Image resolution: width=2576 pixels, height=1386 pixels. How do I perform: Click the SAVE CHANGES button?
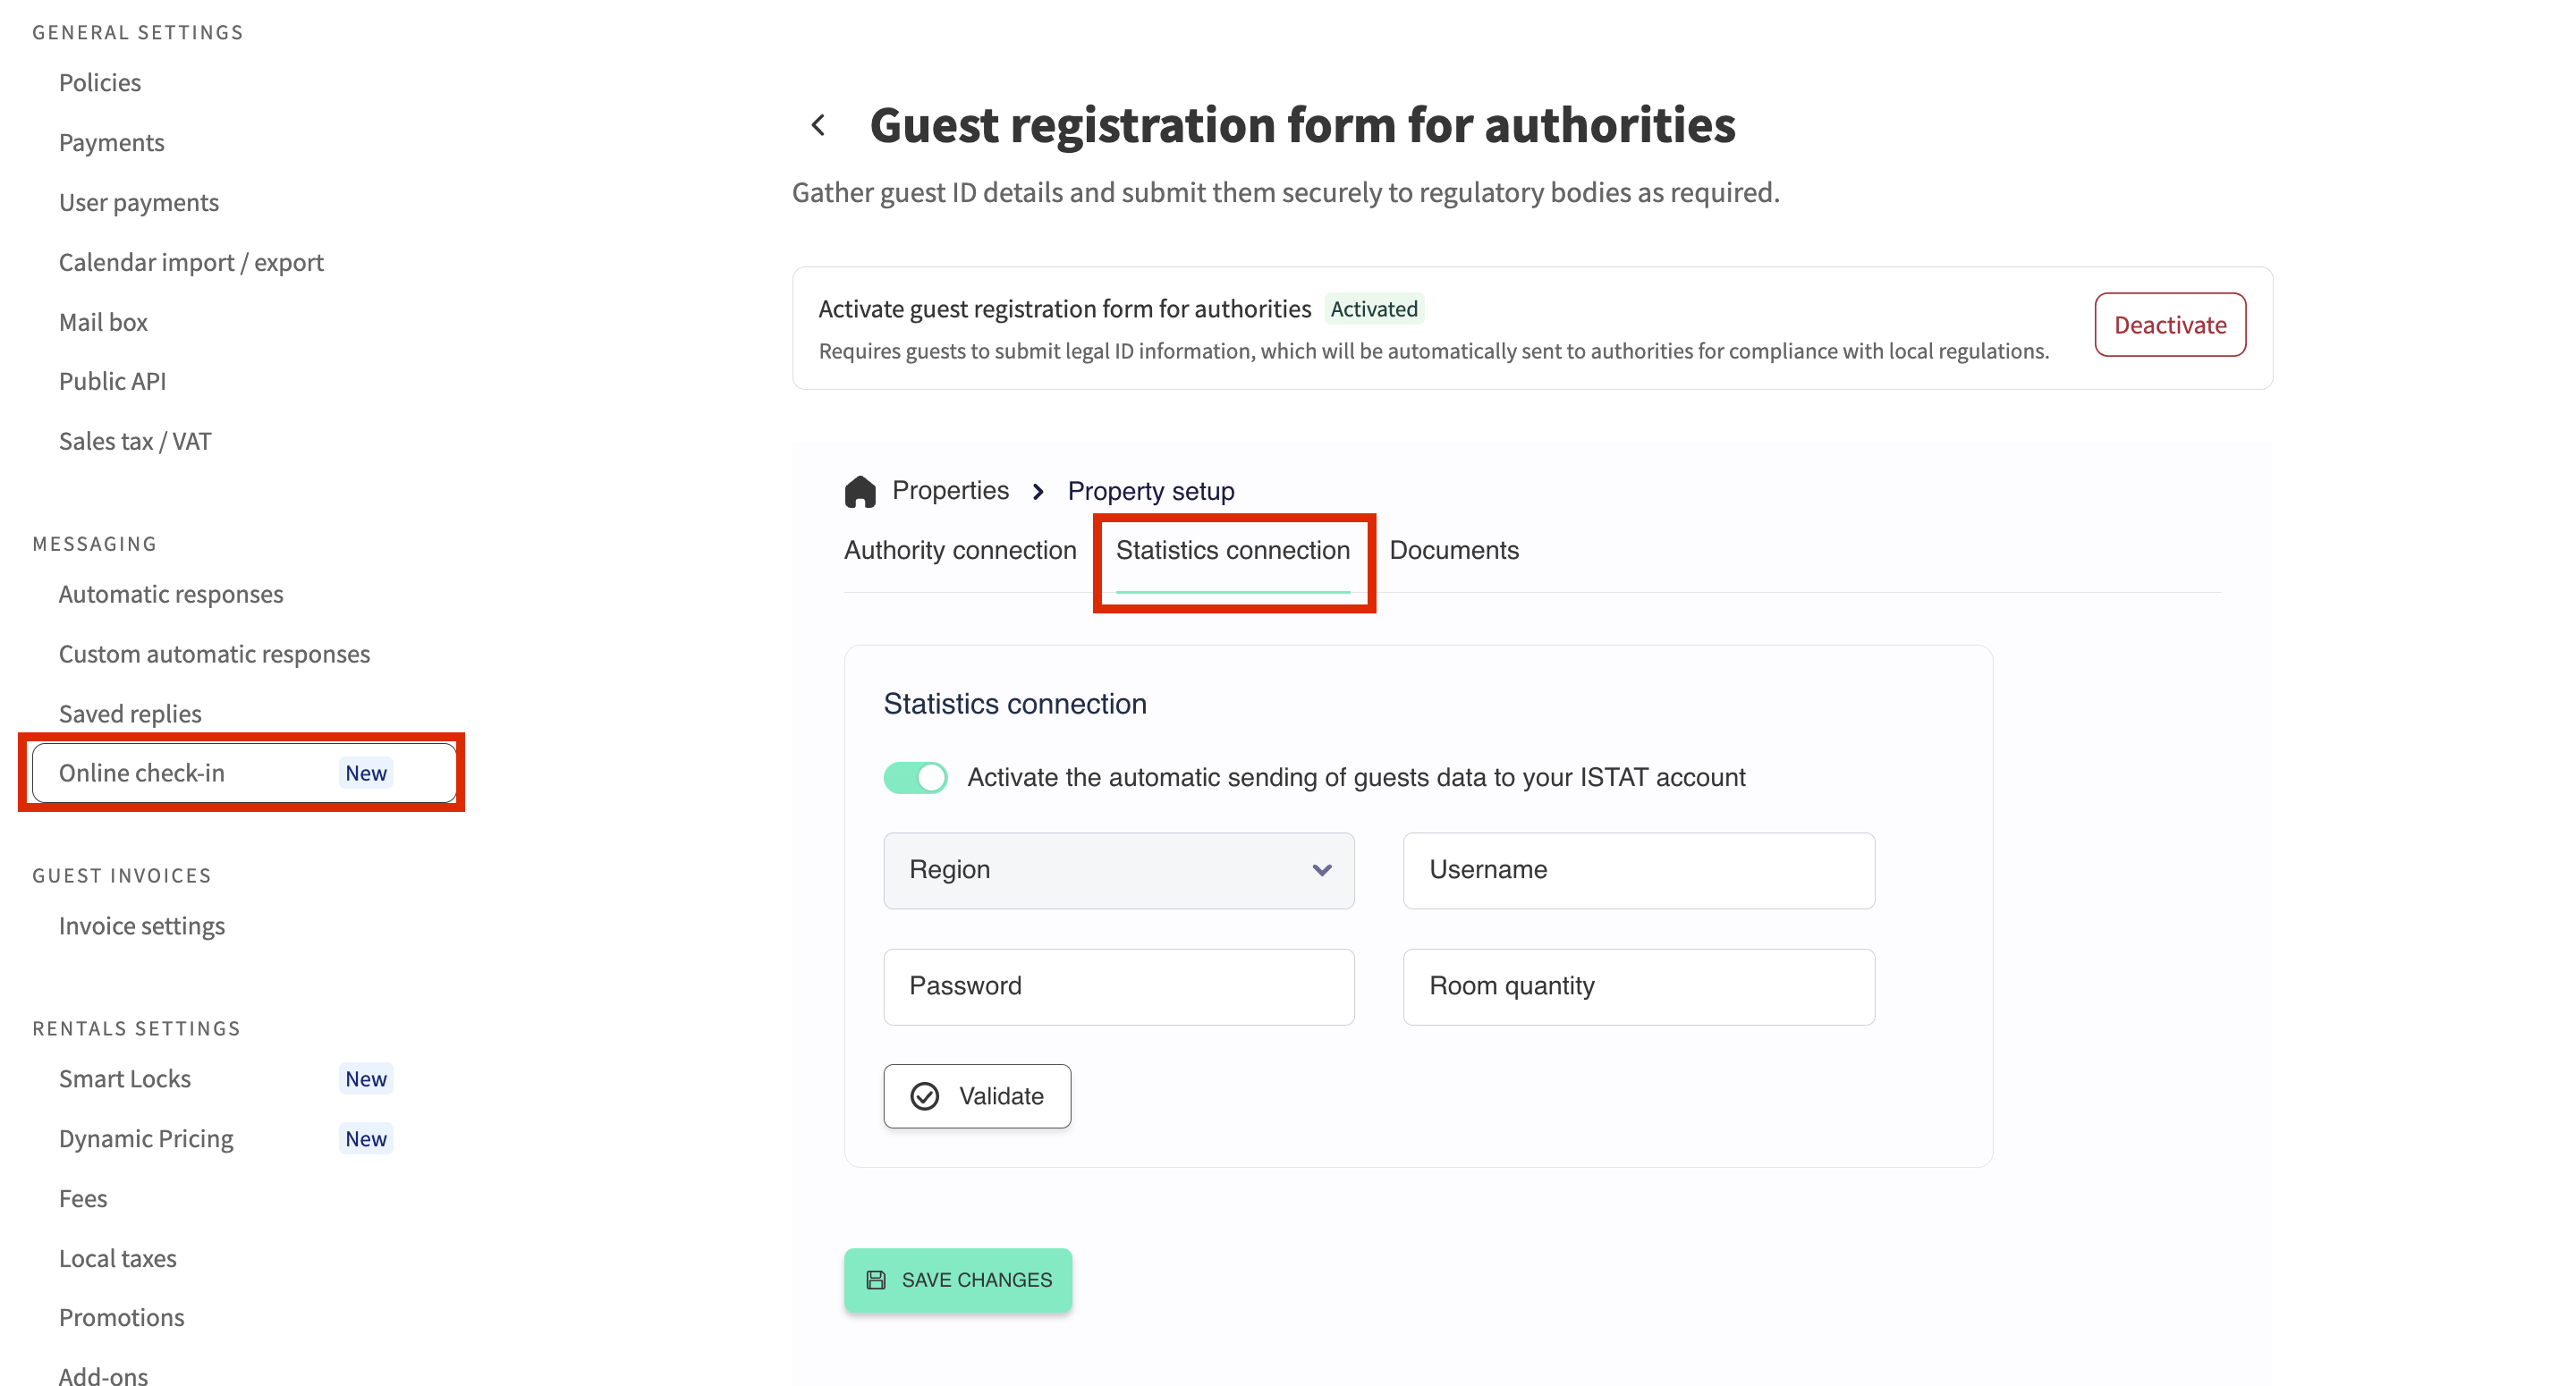tap(958, 1280)
